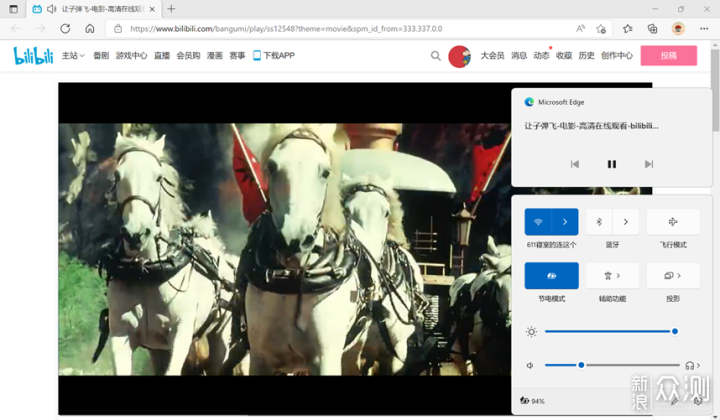Click the browser forward arrow

click(x=40, y=28)
